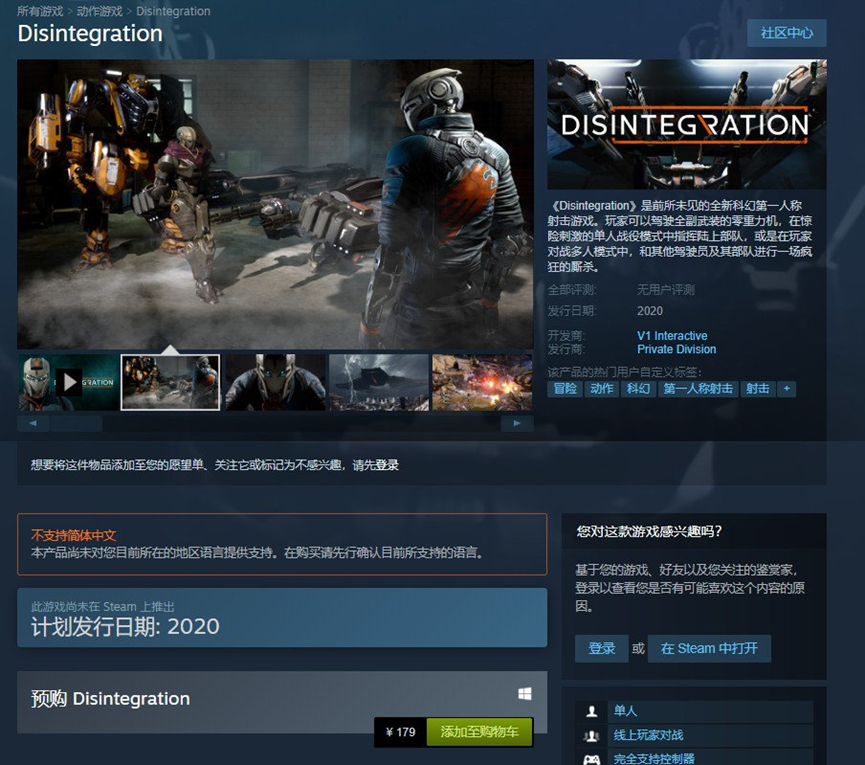Click the online PvP two-person icon
The width and height of the screenshot is (865, 765).
click(591, 735)
